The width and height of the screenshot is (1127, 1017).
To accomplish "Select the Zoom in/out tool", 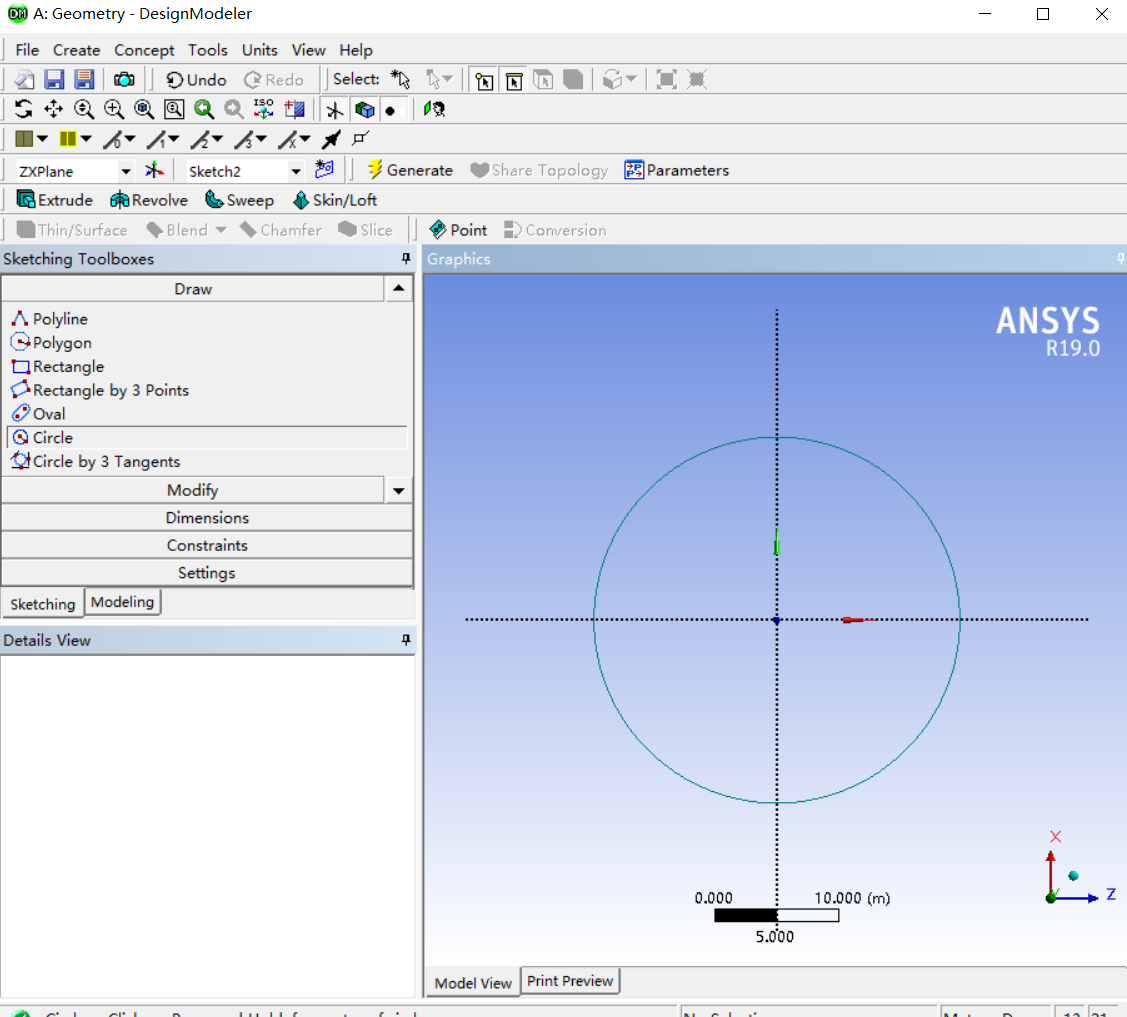I will coord(83,109).
